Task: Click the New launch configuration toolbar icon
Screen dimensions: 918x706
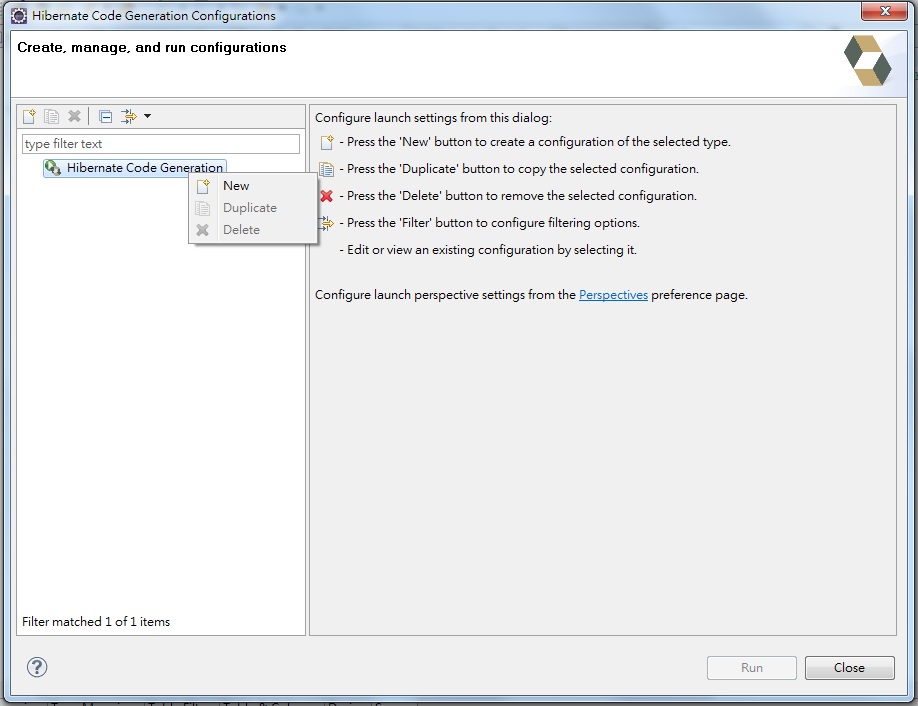Action: 29,116
